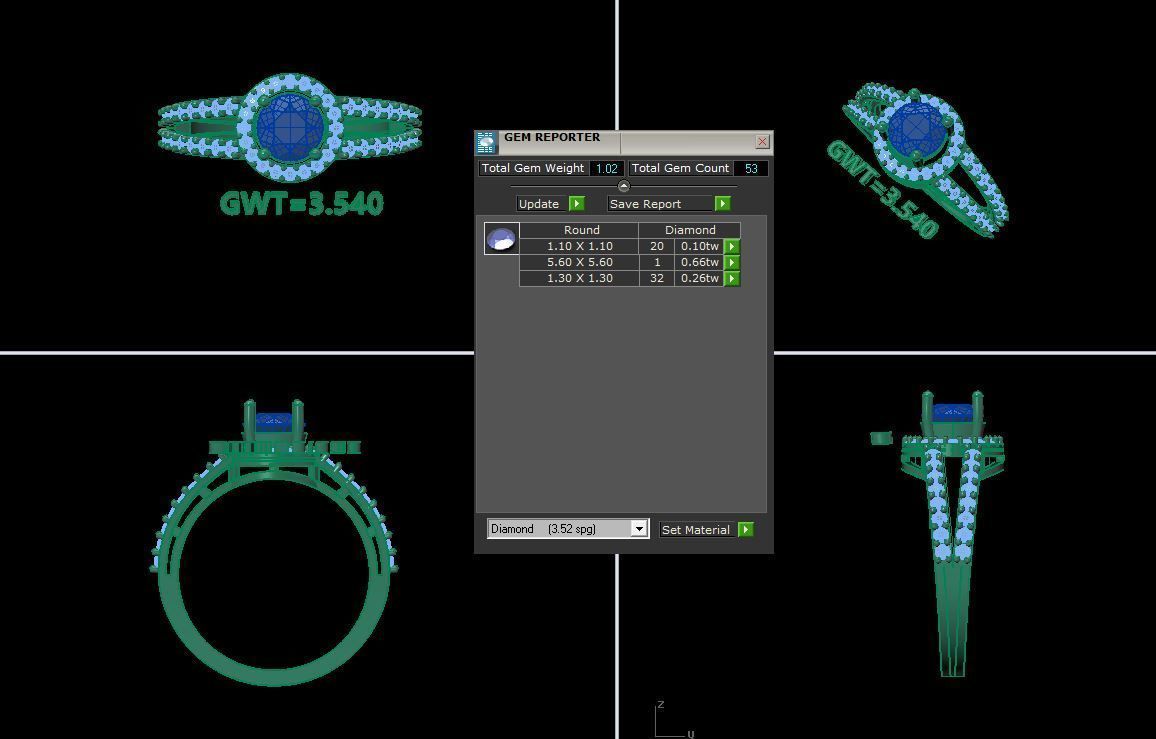This screenshot has height=739, width=1156.
Task: Click green arrow on the 1.10 X 1.10 row
Action: (731, 246)
